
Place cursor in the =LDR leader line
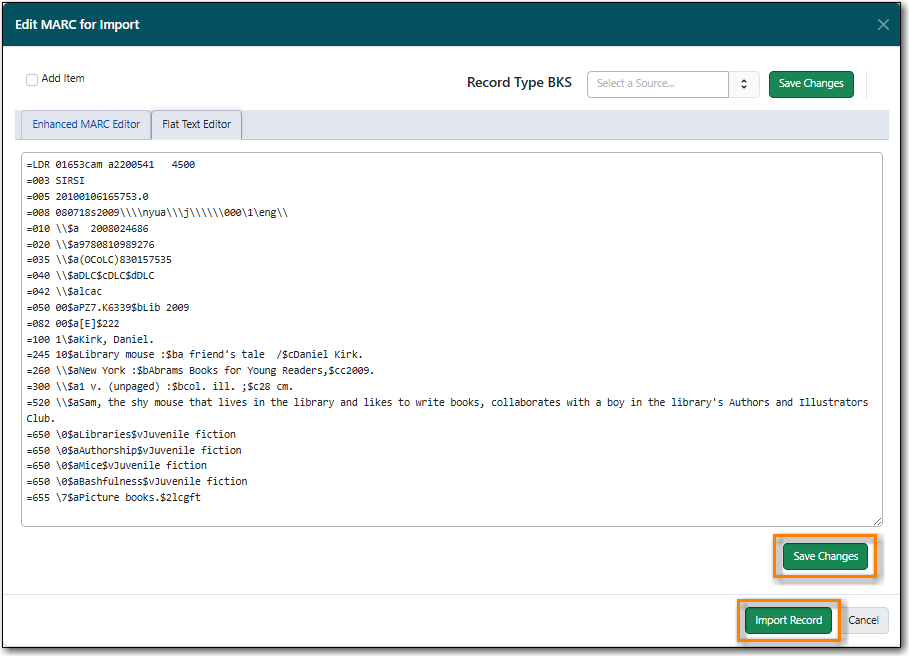(111, 165)
